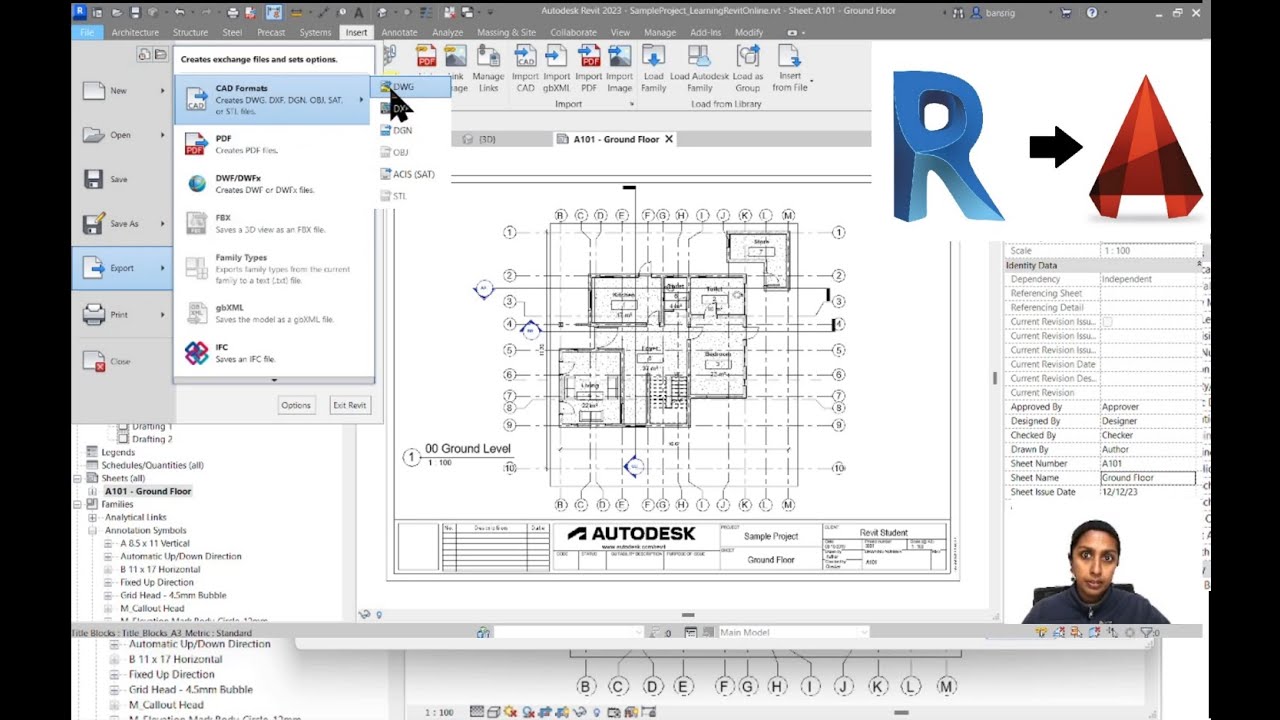1280x720 pixels.
Task: Open the 1 : 100 view scale selector
Action: point(439,712)
